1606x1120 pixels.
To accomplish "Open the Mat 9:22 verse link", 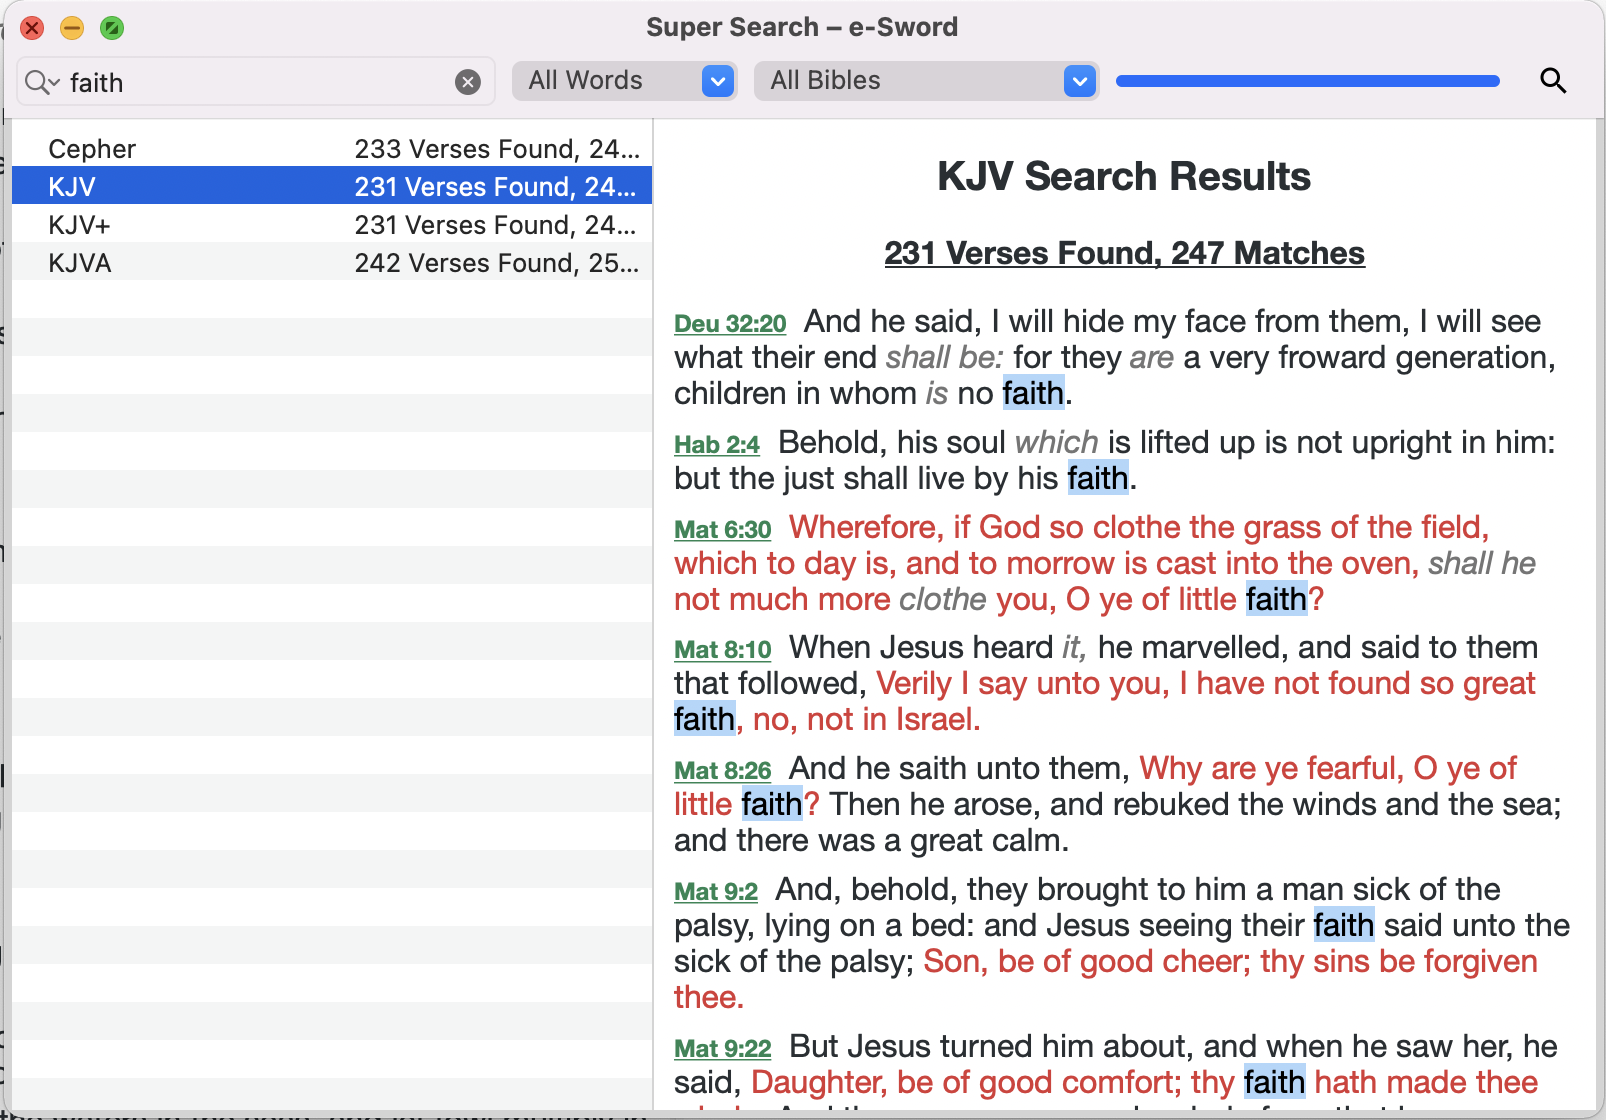I will 723,1048.
